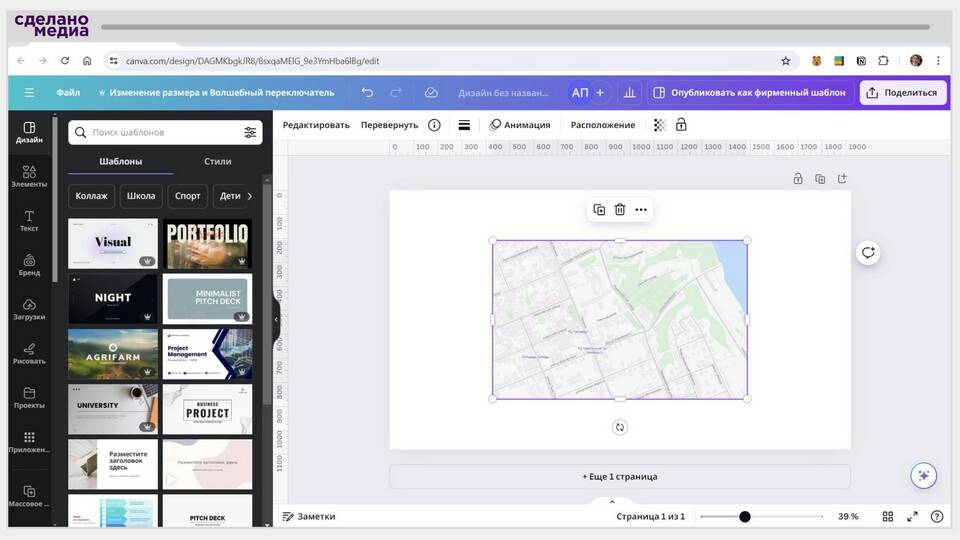
Task: Switch to the Стили tab
Action: click(217, 161)
